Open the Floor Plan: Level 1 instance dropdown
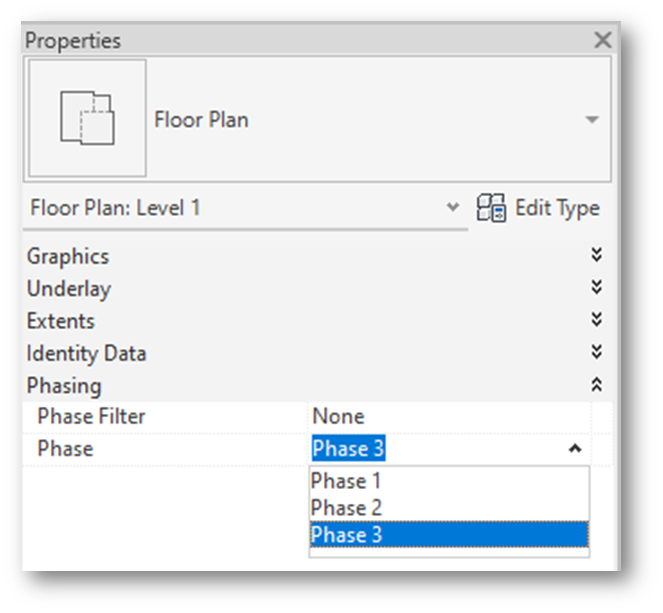The height and width of the screenshot is (613, 663). click(x=453, y=208)
